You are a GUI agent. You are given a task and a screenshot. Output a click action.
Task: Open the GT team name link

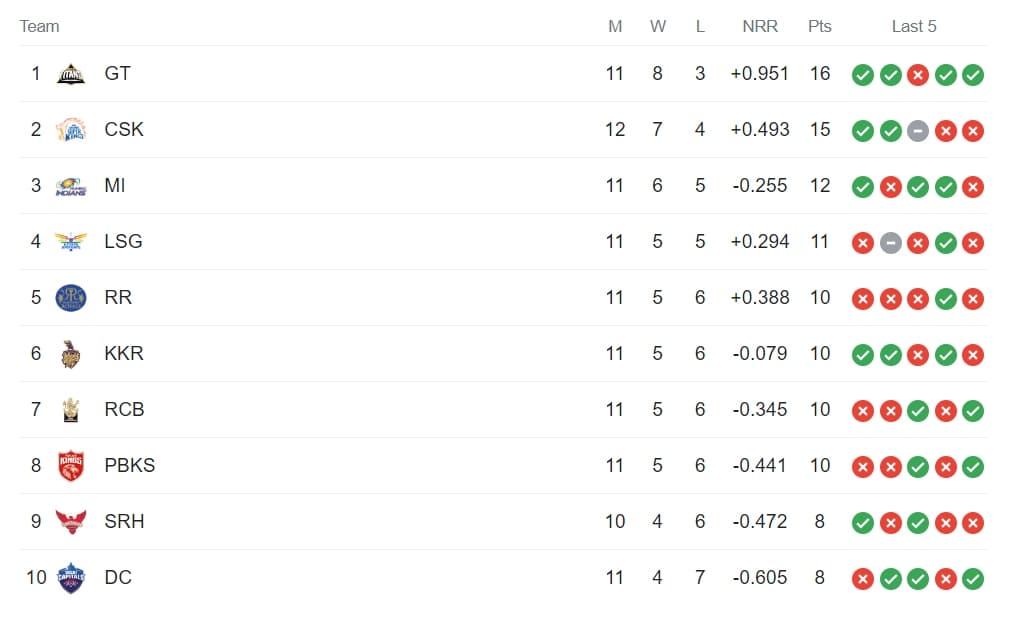pyautogui.click(x=117, y=74)
